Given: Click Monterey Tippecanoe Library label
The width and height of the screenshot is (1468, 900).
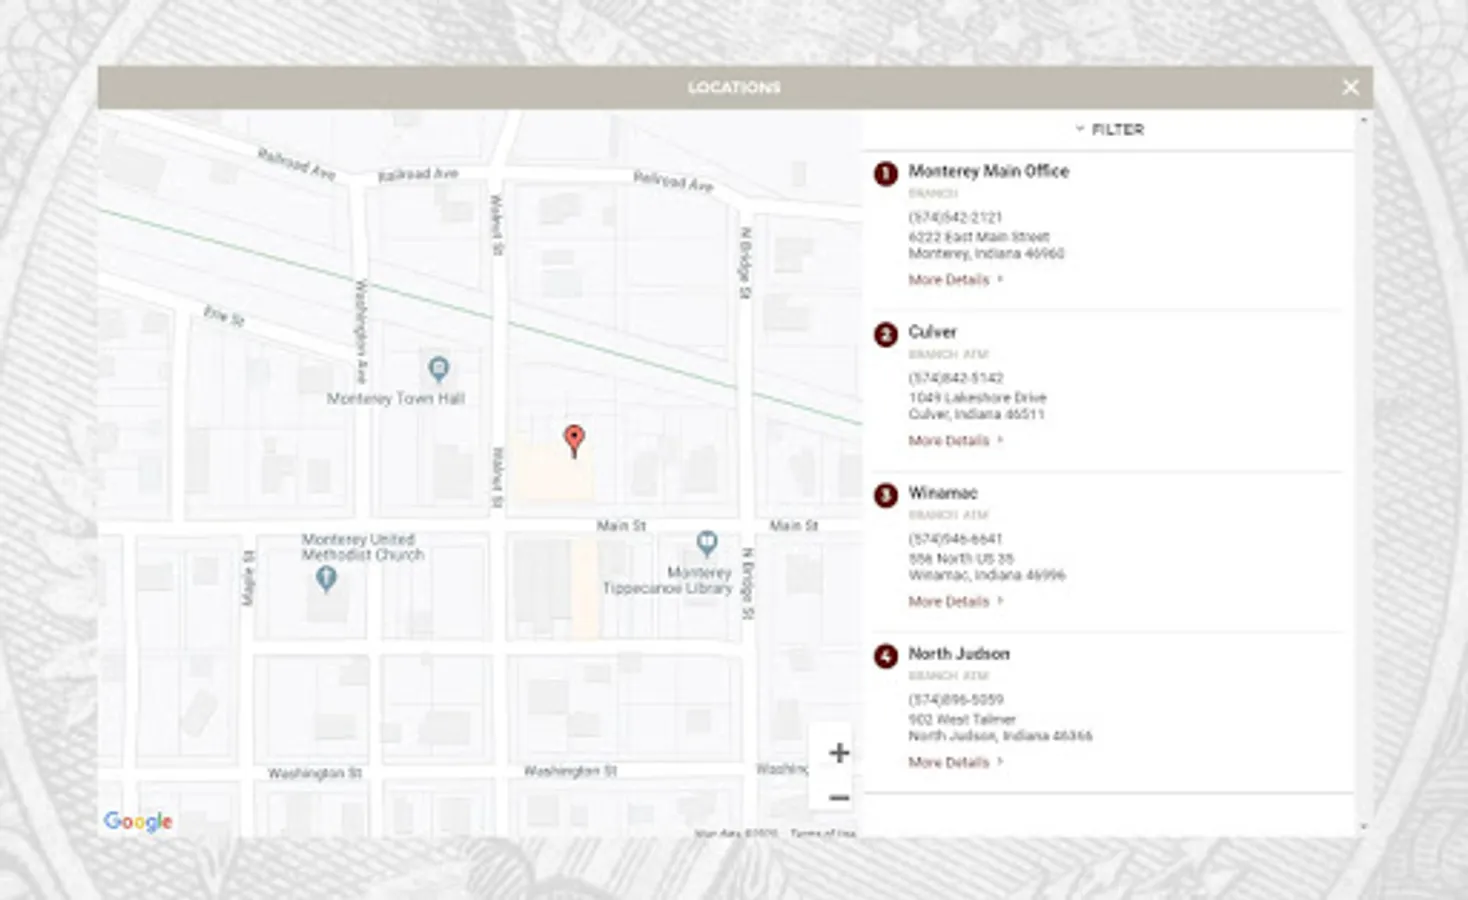Looking at the screenshot, I should point(667,580).
